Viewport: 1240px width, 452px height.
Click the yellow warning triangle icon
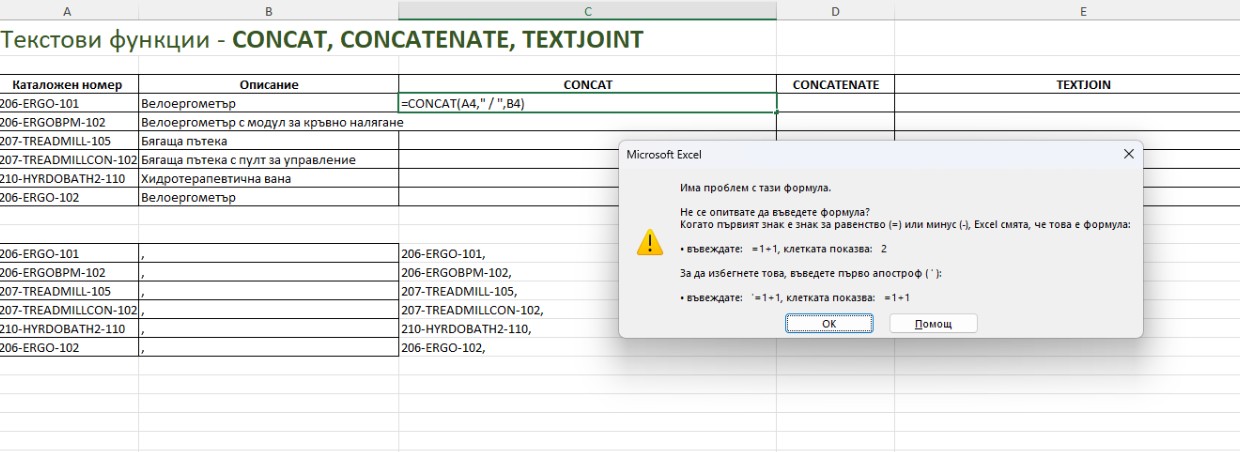click(x=650, y=242)
